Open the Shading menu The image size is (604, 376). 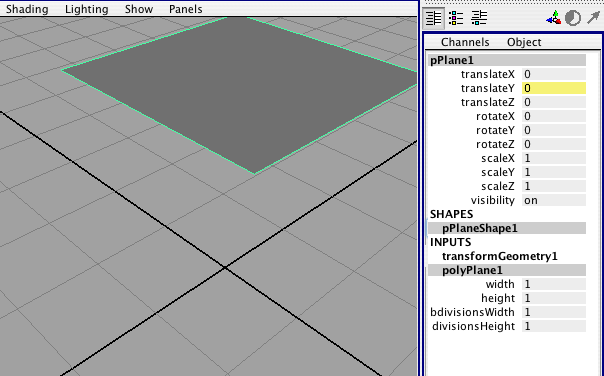point(27,9)
